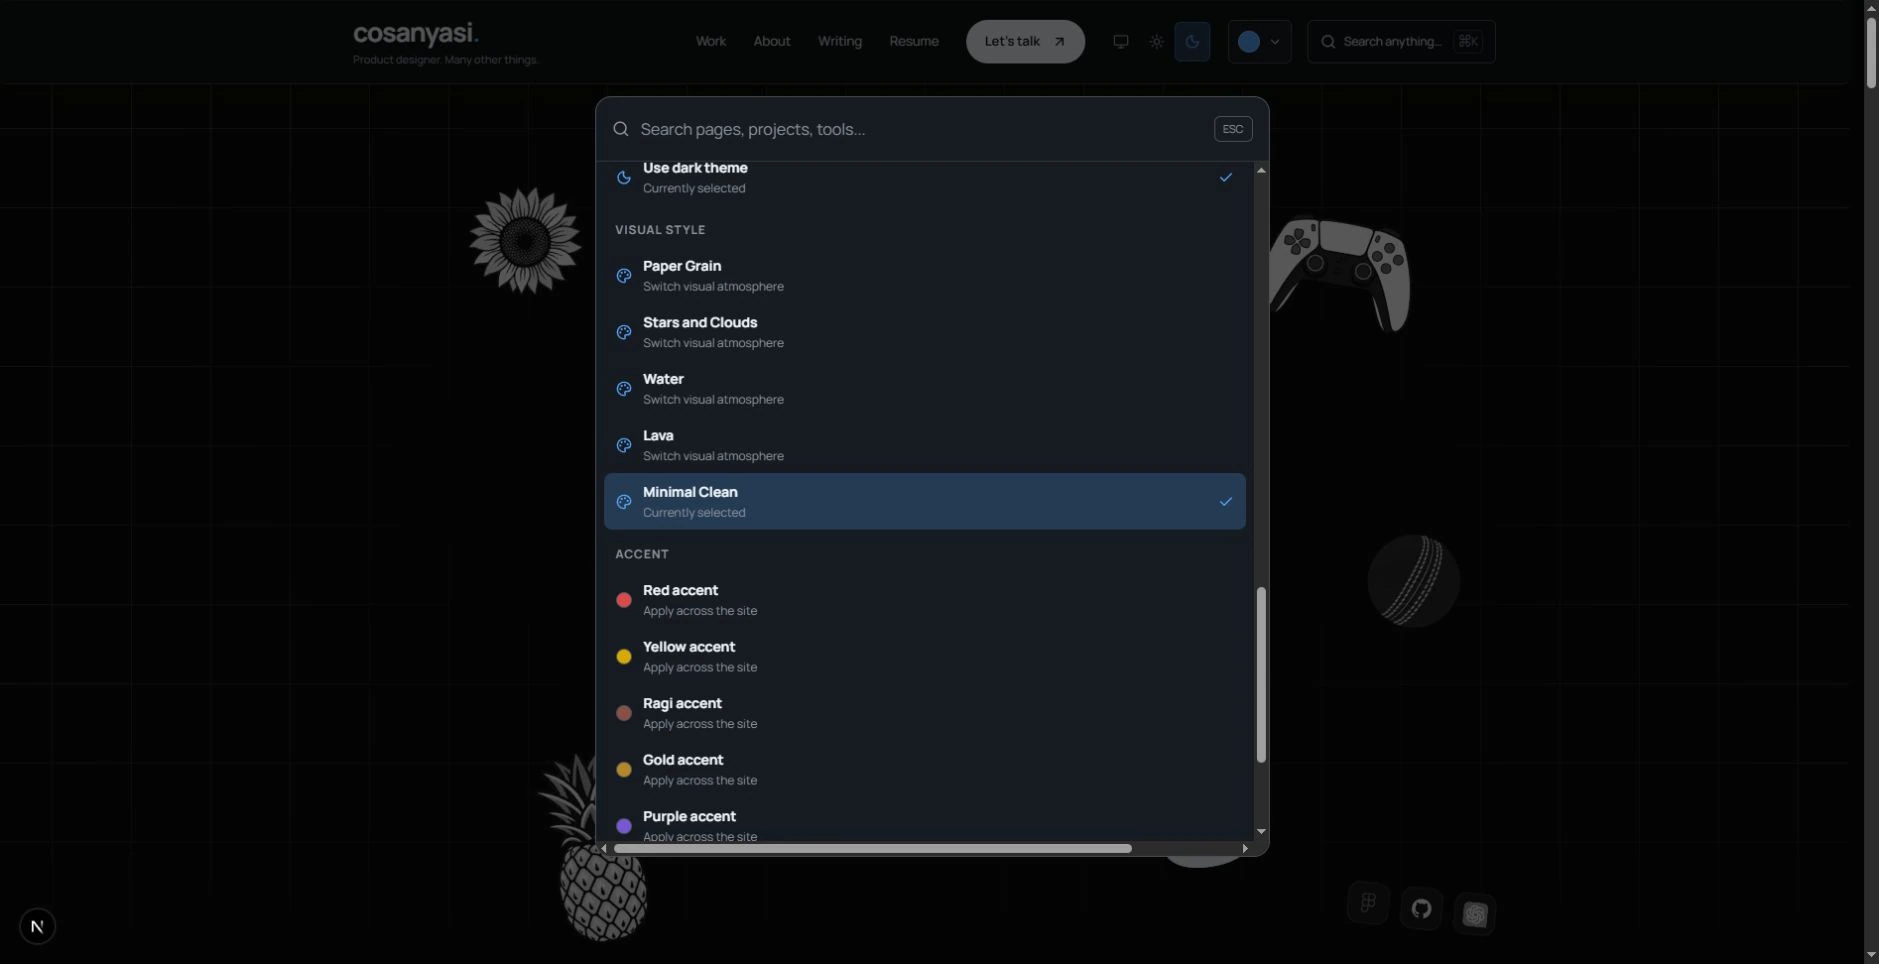Click the palette icon beside Paper Grain
The image size is (1879, 964).
623,275
